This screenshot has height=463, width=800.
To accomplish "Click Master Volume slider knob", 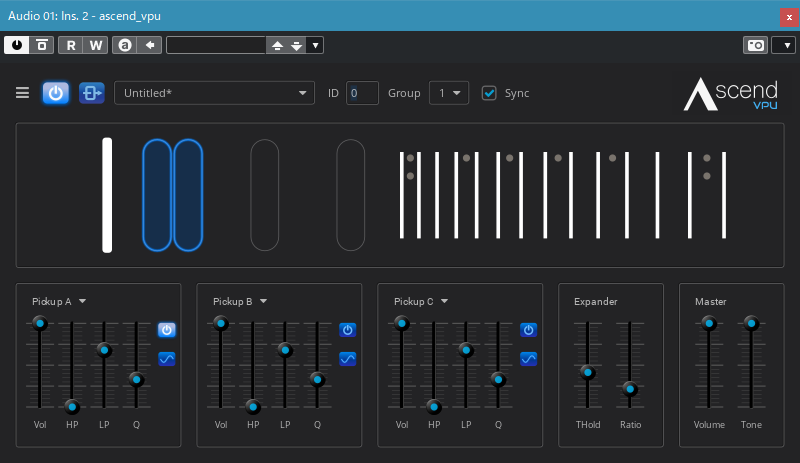I will pyautogui.click(x=709, y=323).
